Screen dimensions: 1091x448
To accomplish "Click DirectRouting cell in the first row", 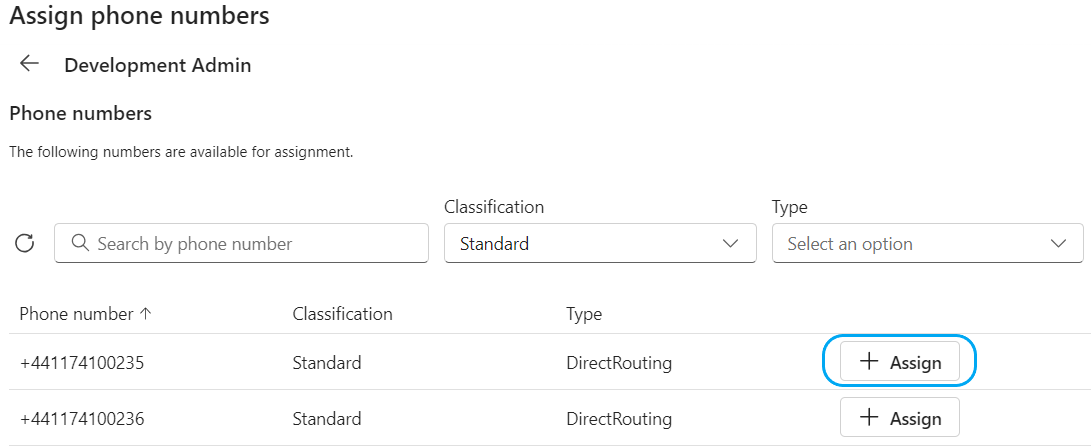I will (619, 363).
